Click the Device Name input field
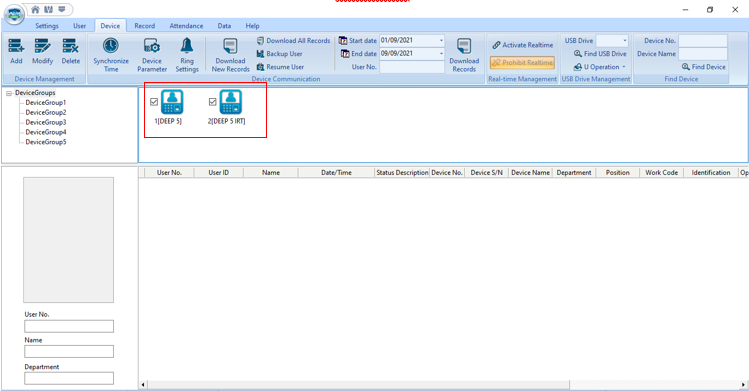749x391 pixels. point(703,54)
